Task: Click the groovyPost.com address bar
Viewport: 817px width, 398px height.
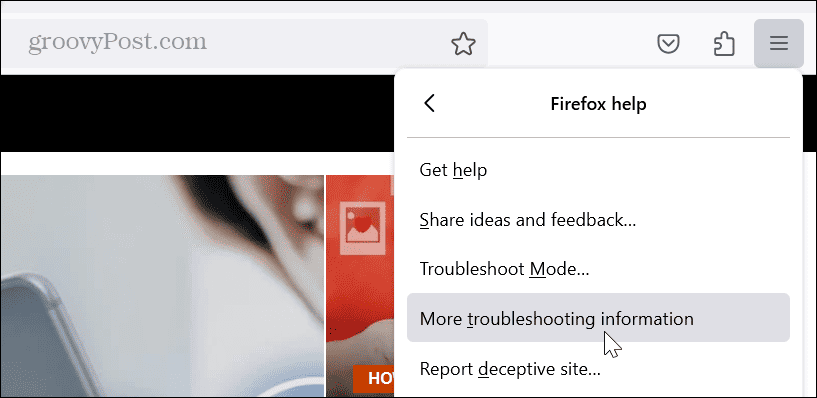Action: click(x=244, y=44)
